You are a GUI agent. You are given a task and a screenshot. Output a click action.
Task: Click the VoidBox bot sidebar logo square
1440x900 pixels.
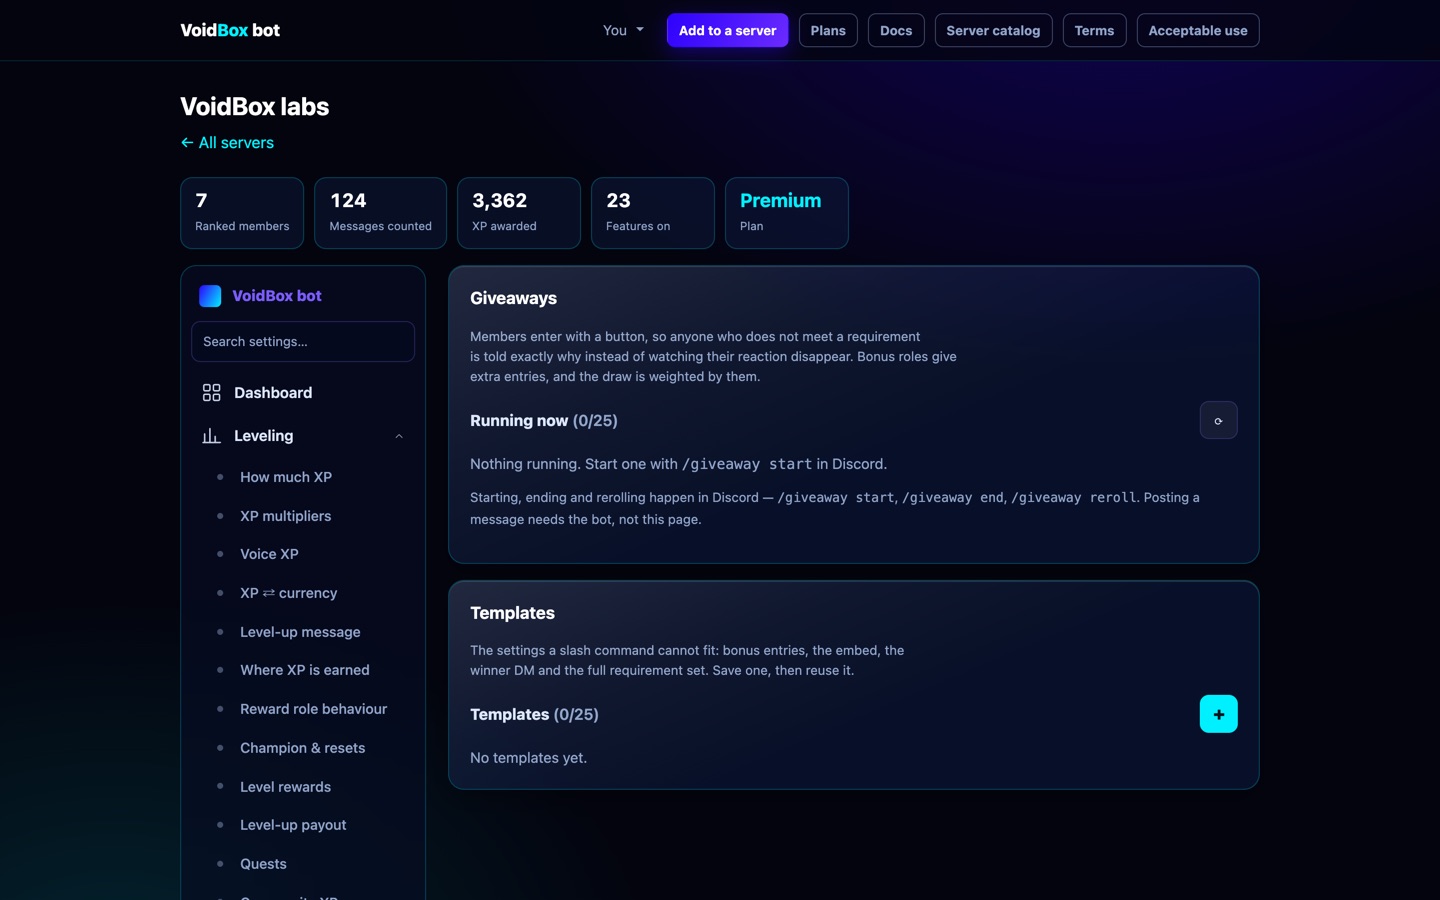[210, 296]
